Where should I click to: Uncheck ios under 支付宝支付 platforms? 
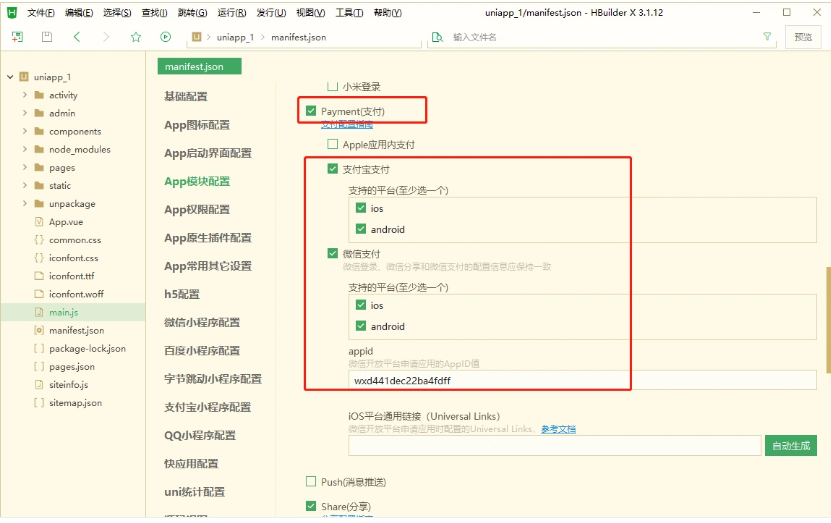click(361, 208)
